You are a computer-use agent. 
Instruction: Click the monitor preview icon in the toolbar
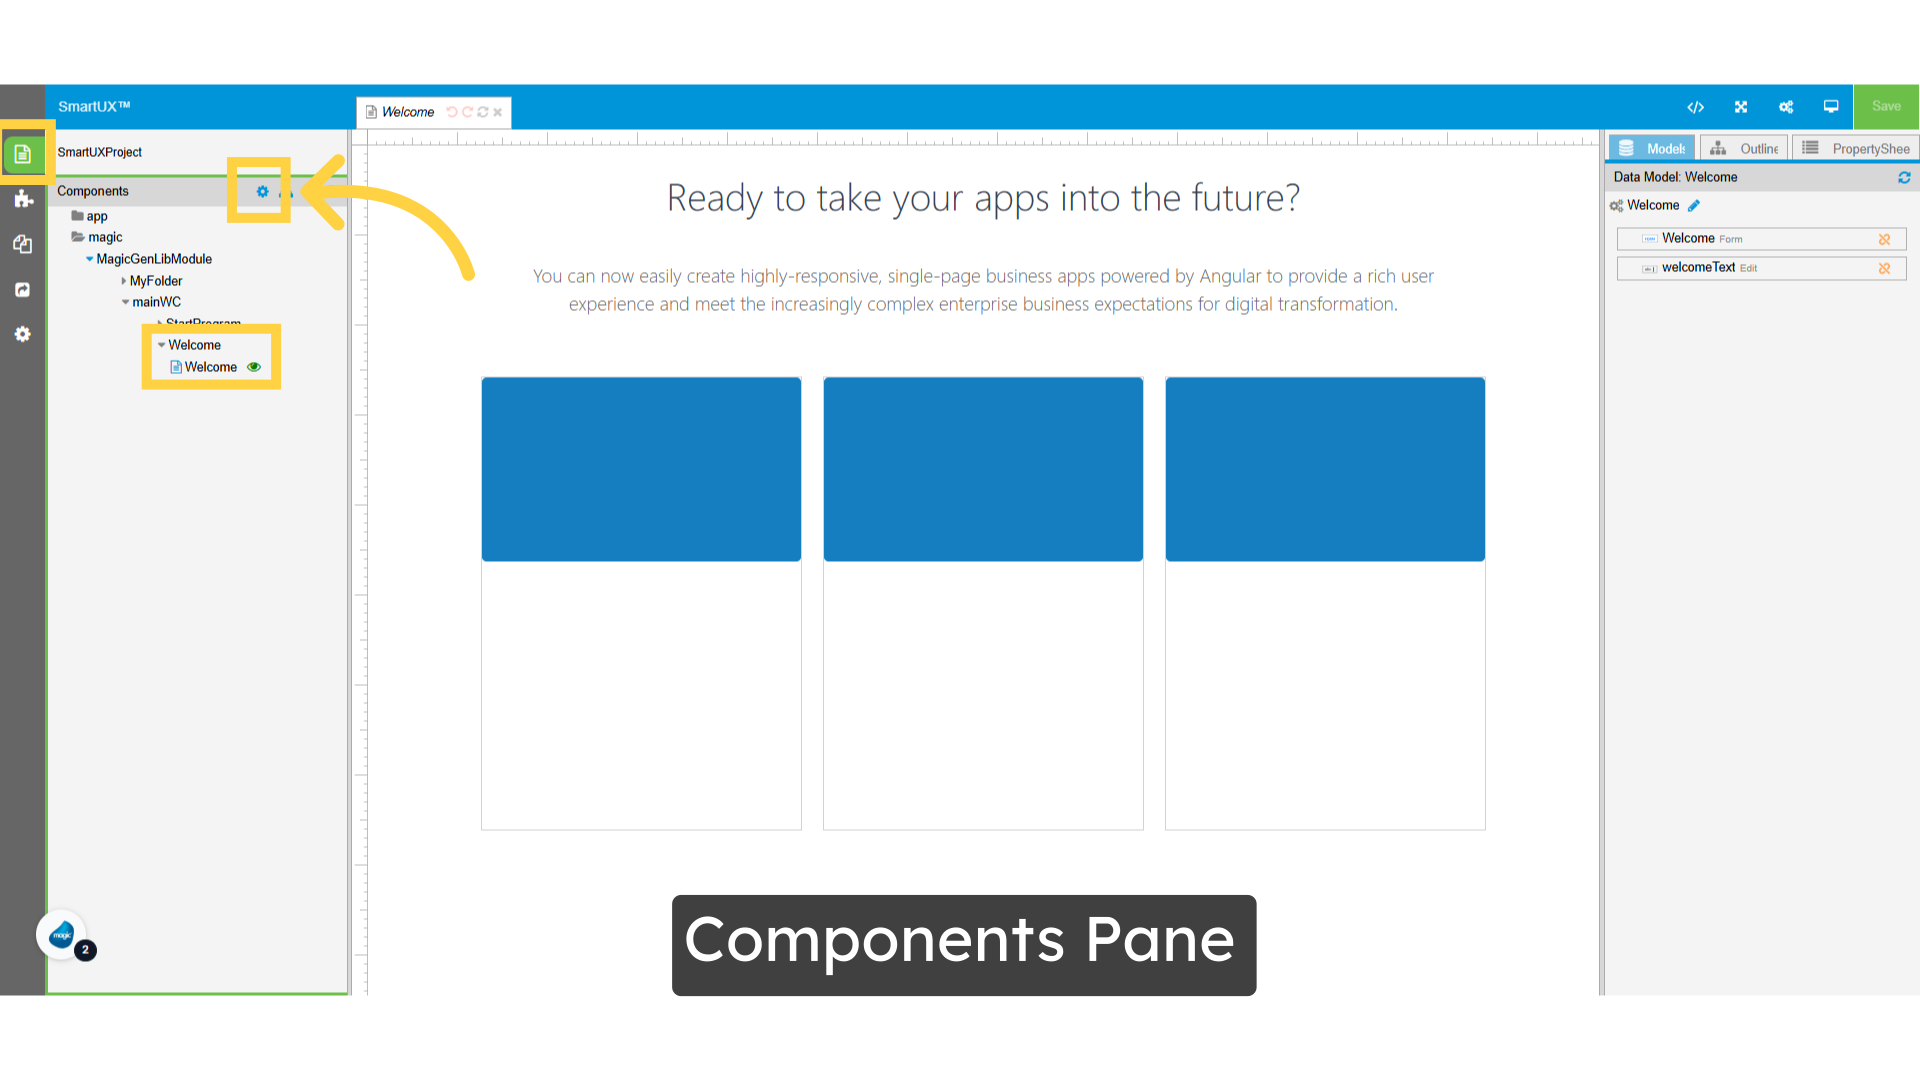click(x=1831, y=107)
